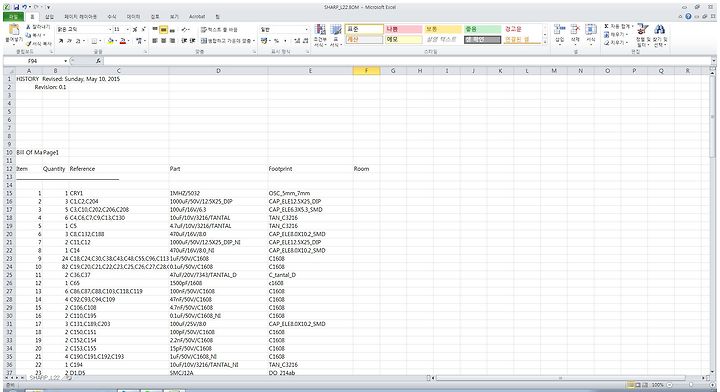Toggle Middle Align (highlighted) button
Screen dimensions: 720x392
tap(163, 29)
